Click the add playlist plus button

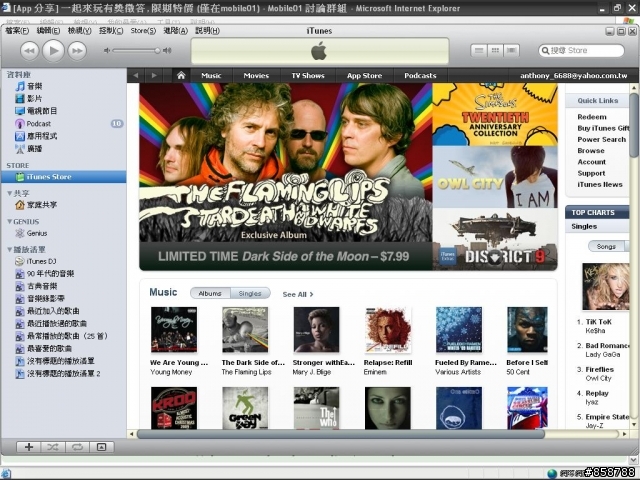pyautogui.click(x=29, y=447)
